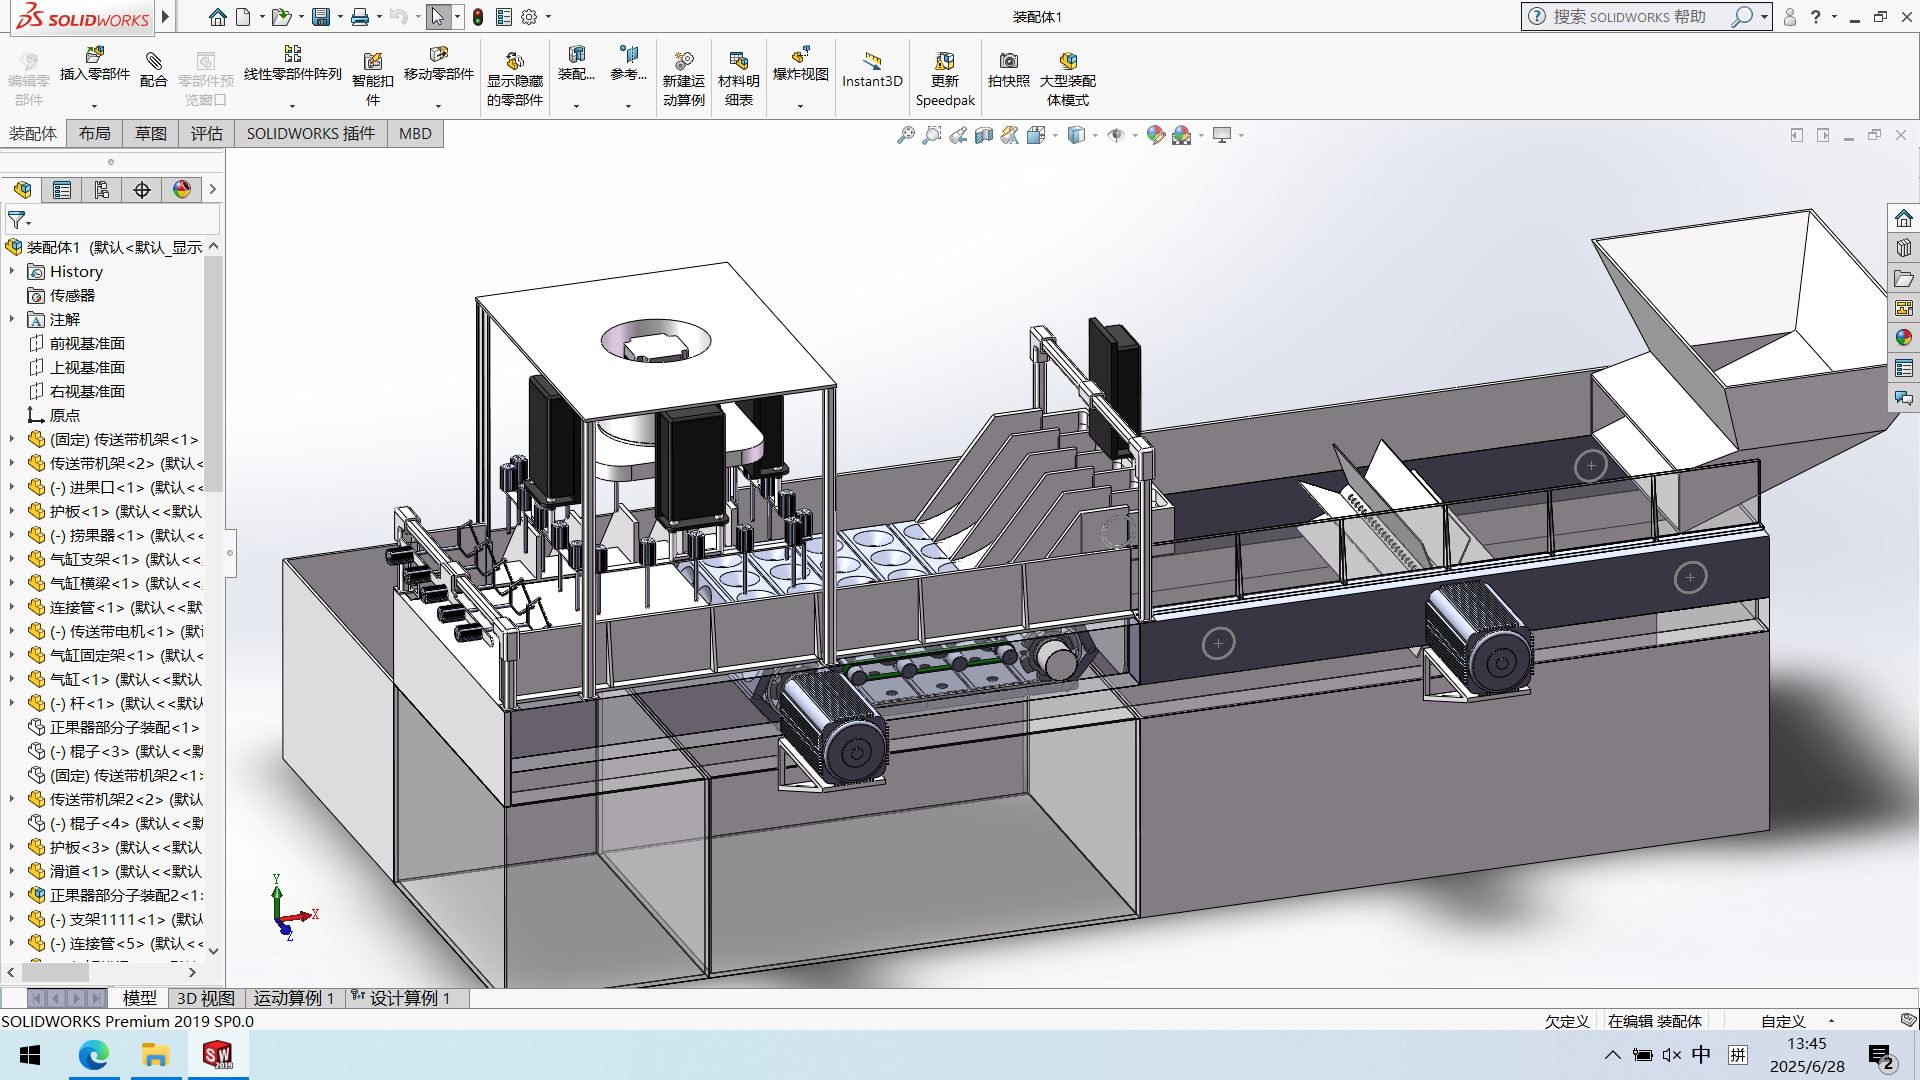
Task: Switch to the 评估 ribbon tab
Action: tap(206, 134)
